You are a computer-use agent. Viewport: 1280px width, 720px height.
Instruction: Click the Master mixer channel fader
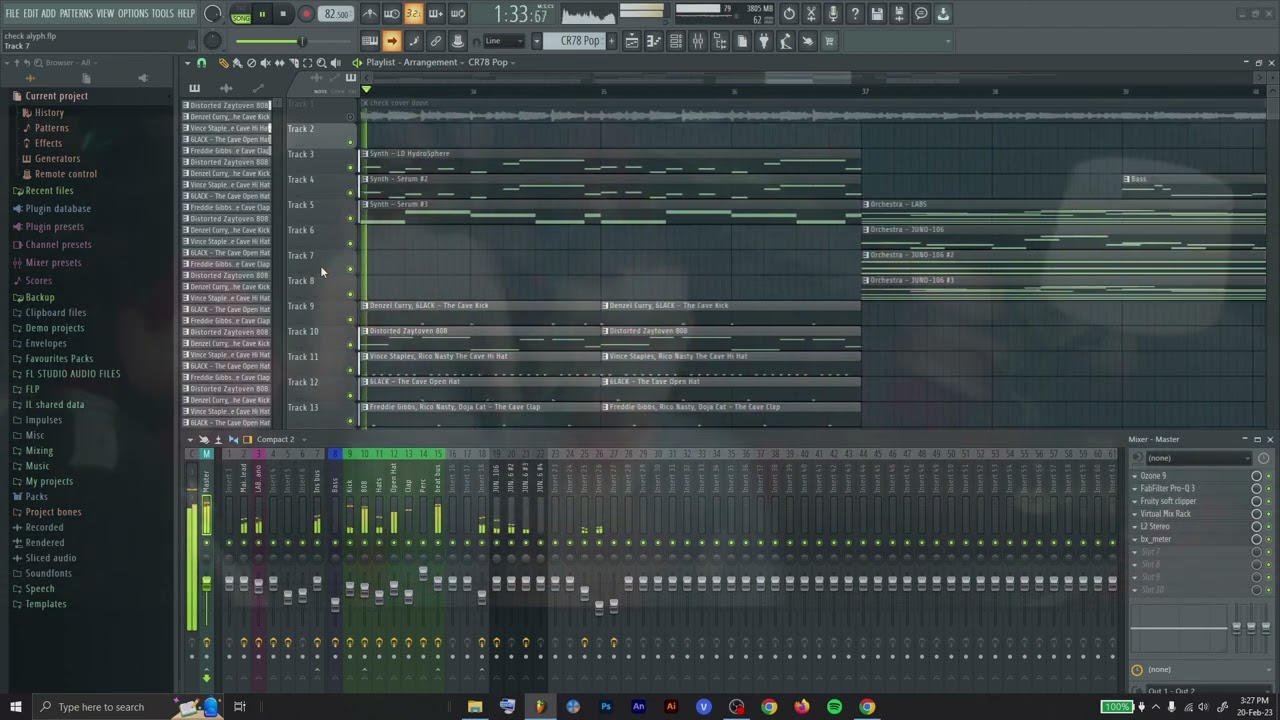(206, 583)
